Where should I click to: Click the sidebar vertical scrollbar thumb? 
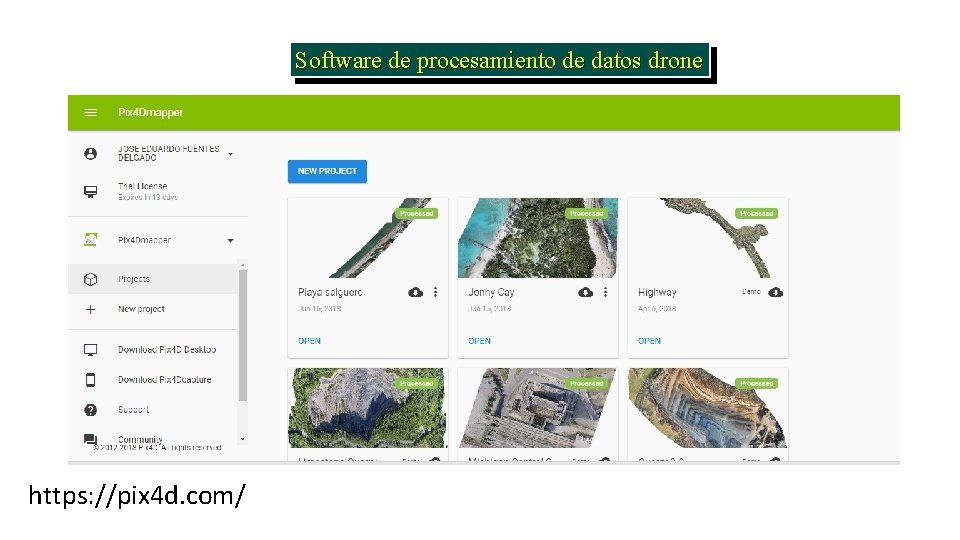243,335
